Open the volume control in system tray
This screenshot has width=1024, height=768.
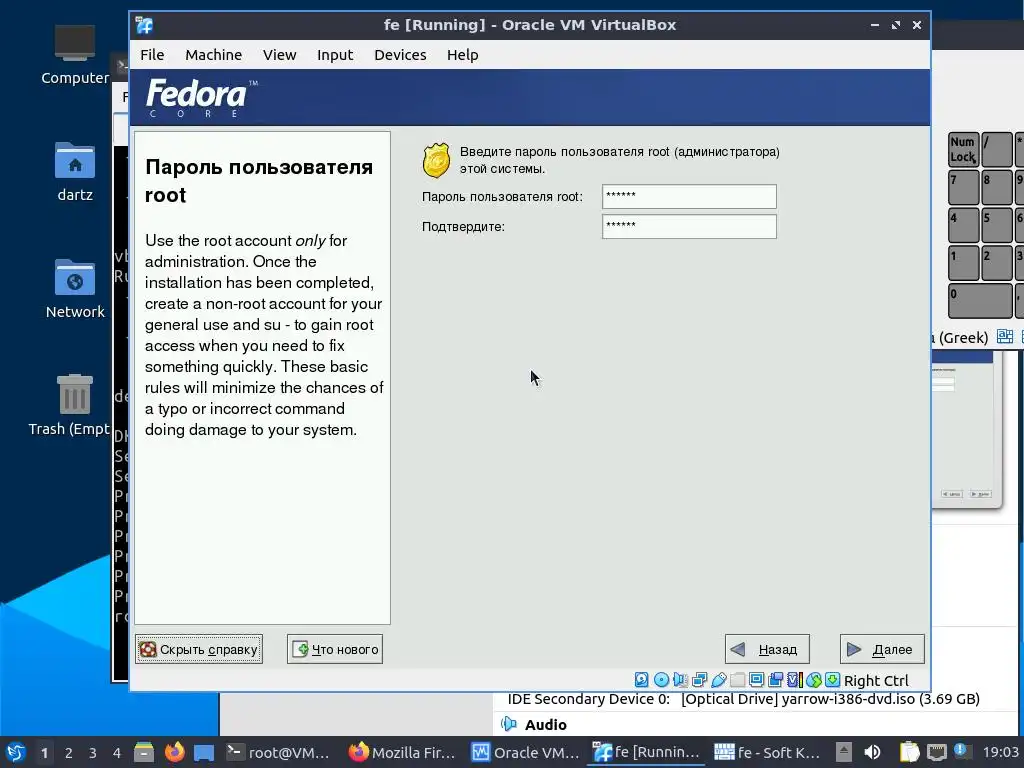(x=872, y=752)
